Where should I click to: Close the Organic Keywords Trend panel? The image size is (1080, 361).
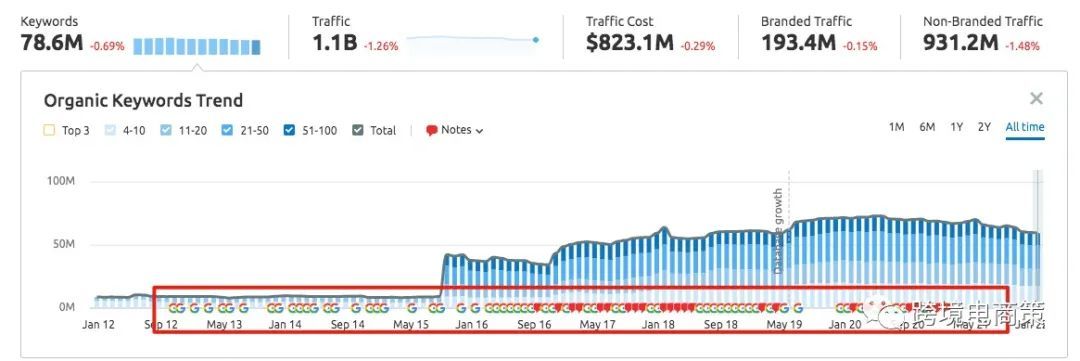point(1036,99)
